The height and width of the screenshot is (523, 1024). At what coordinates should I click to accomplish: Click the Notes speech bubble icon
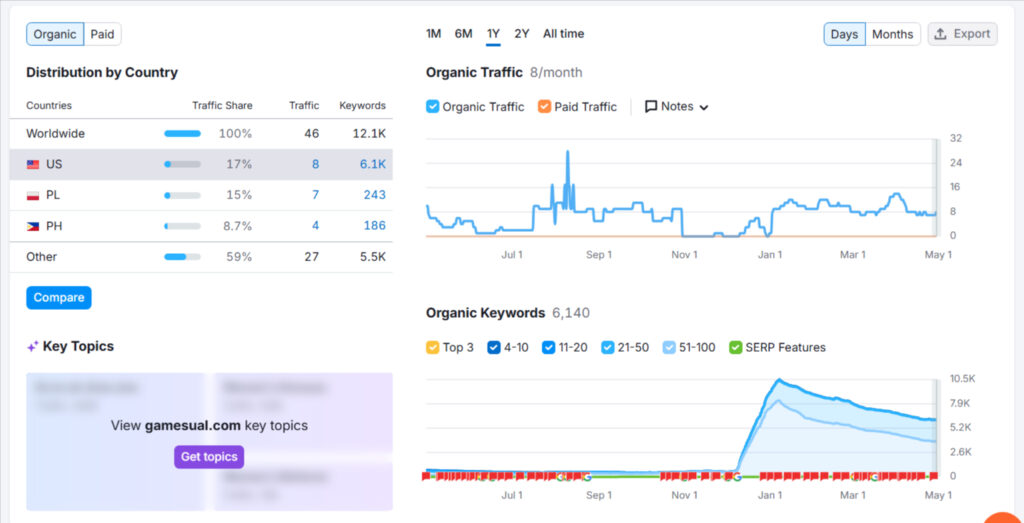[x=650, y=106]
